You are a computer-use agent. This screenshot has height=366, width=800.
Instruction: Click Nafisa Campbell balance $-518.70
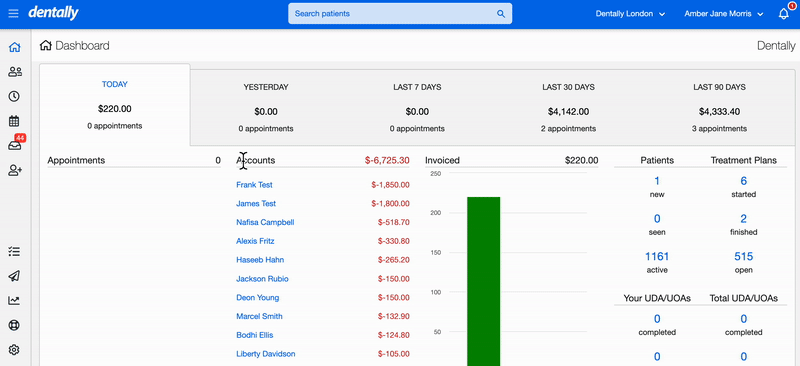pos(393,223)
